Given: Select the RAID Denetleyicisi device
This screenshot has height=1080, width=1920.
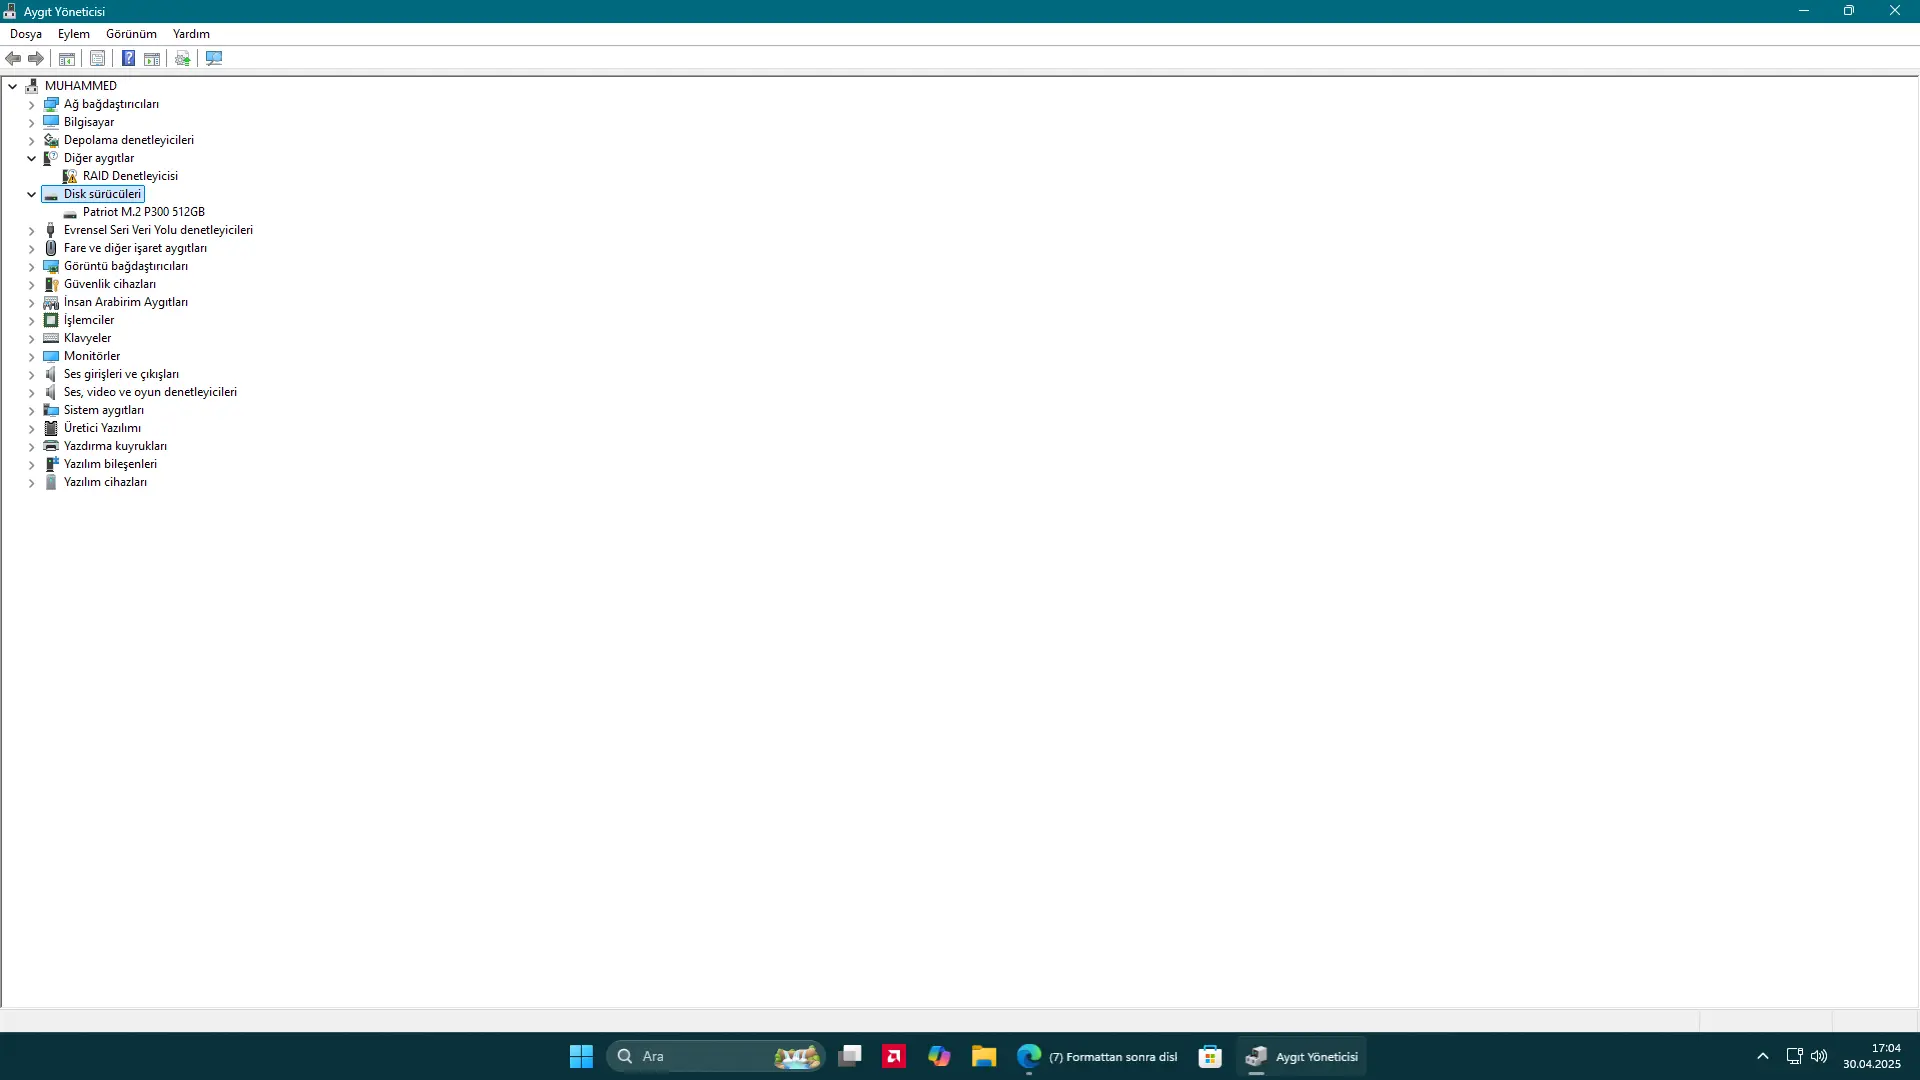Looking at the screenshot, I should (130, 176).
